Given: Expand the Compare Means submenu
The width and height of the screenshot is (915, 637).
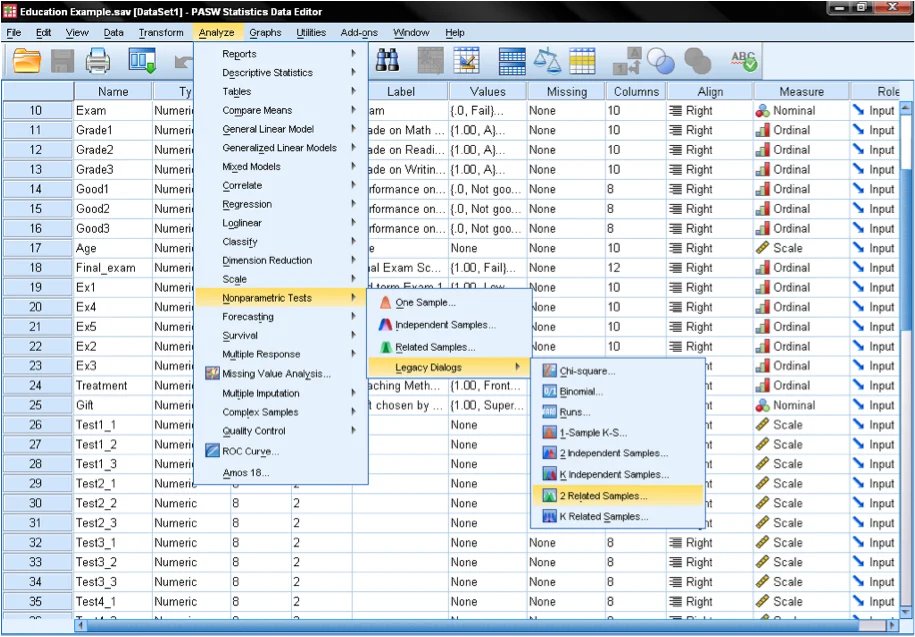Looking at the screenshot, I should point(281,110).
